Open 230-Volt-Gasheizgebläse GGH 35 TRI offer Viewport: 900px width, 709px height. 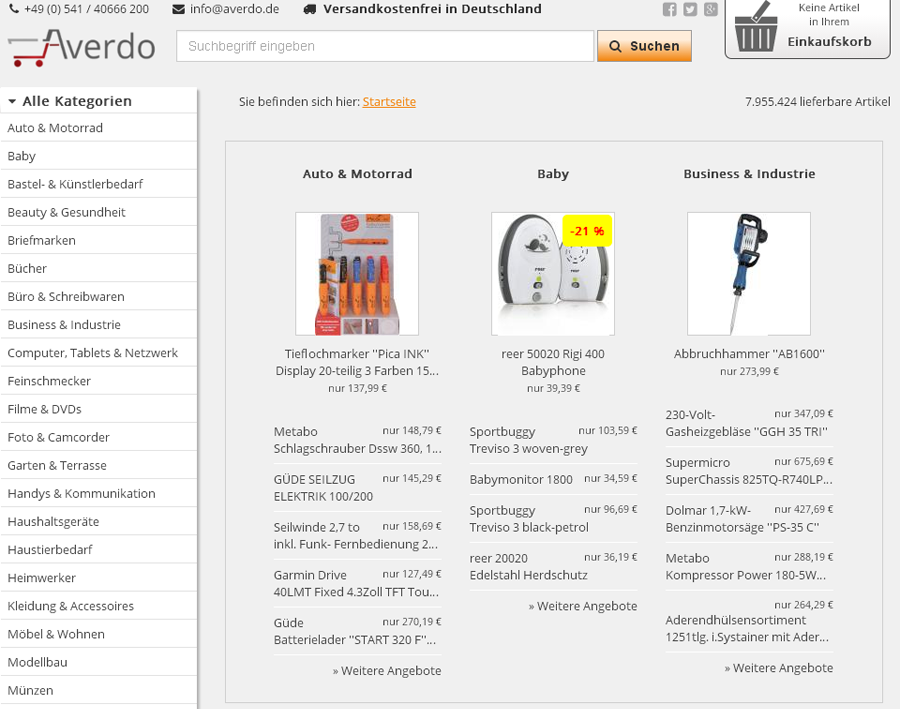coord(749,423)
